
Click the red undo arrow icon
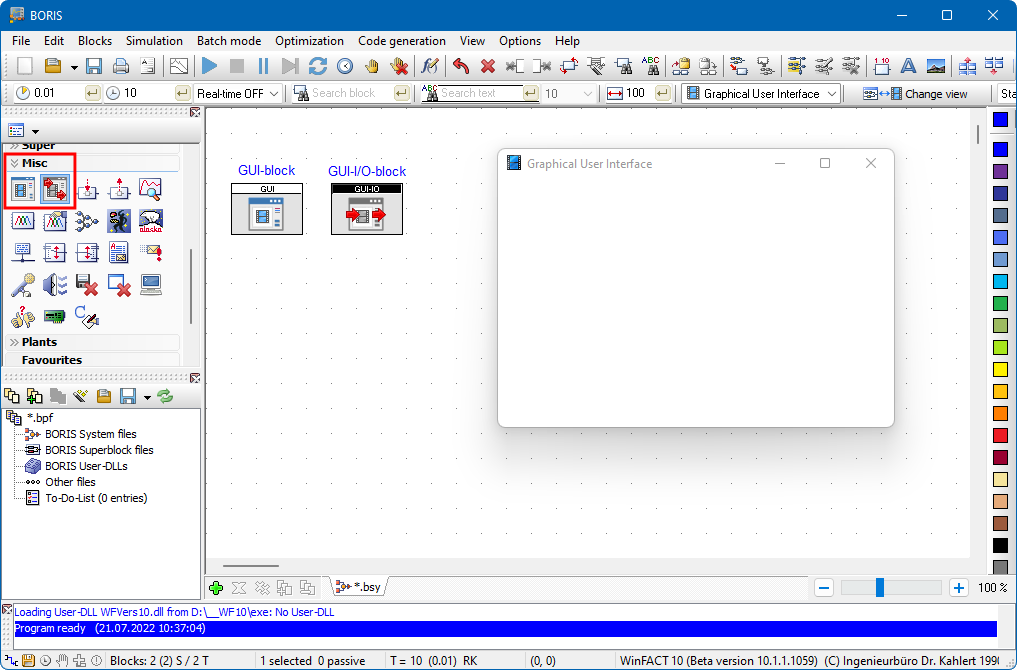click(461, 66)
